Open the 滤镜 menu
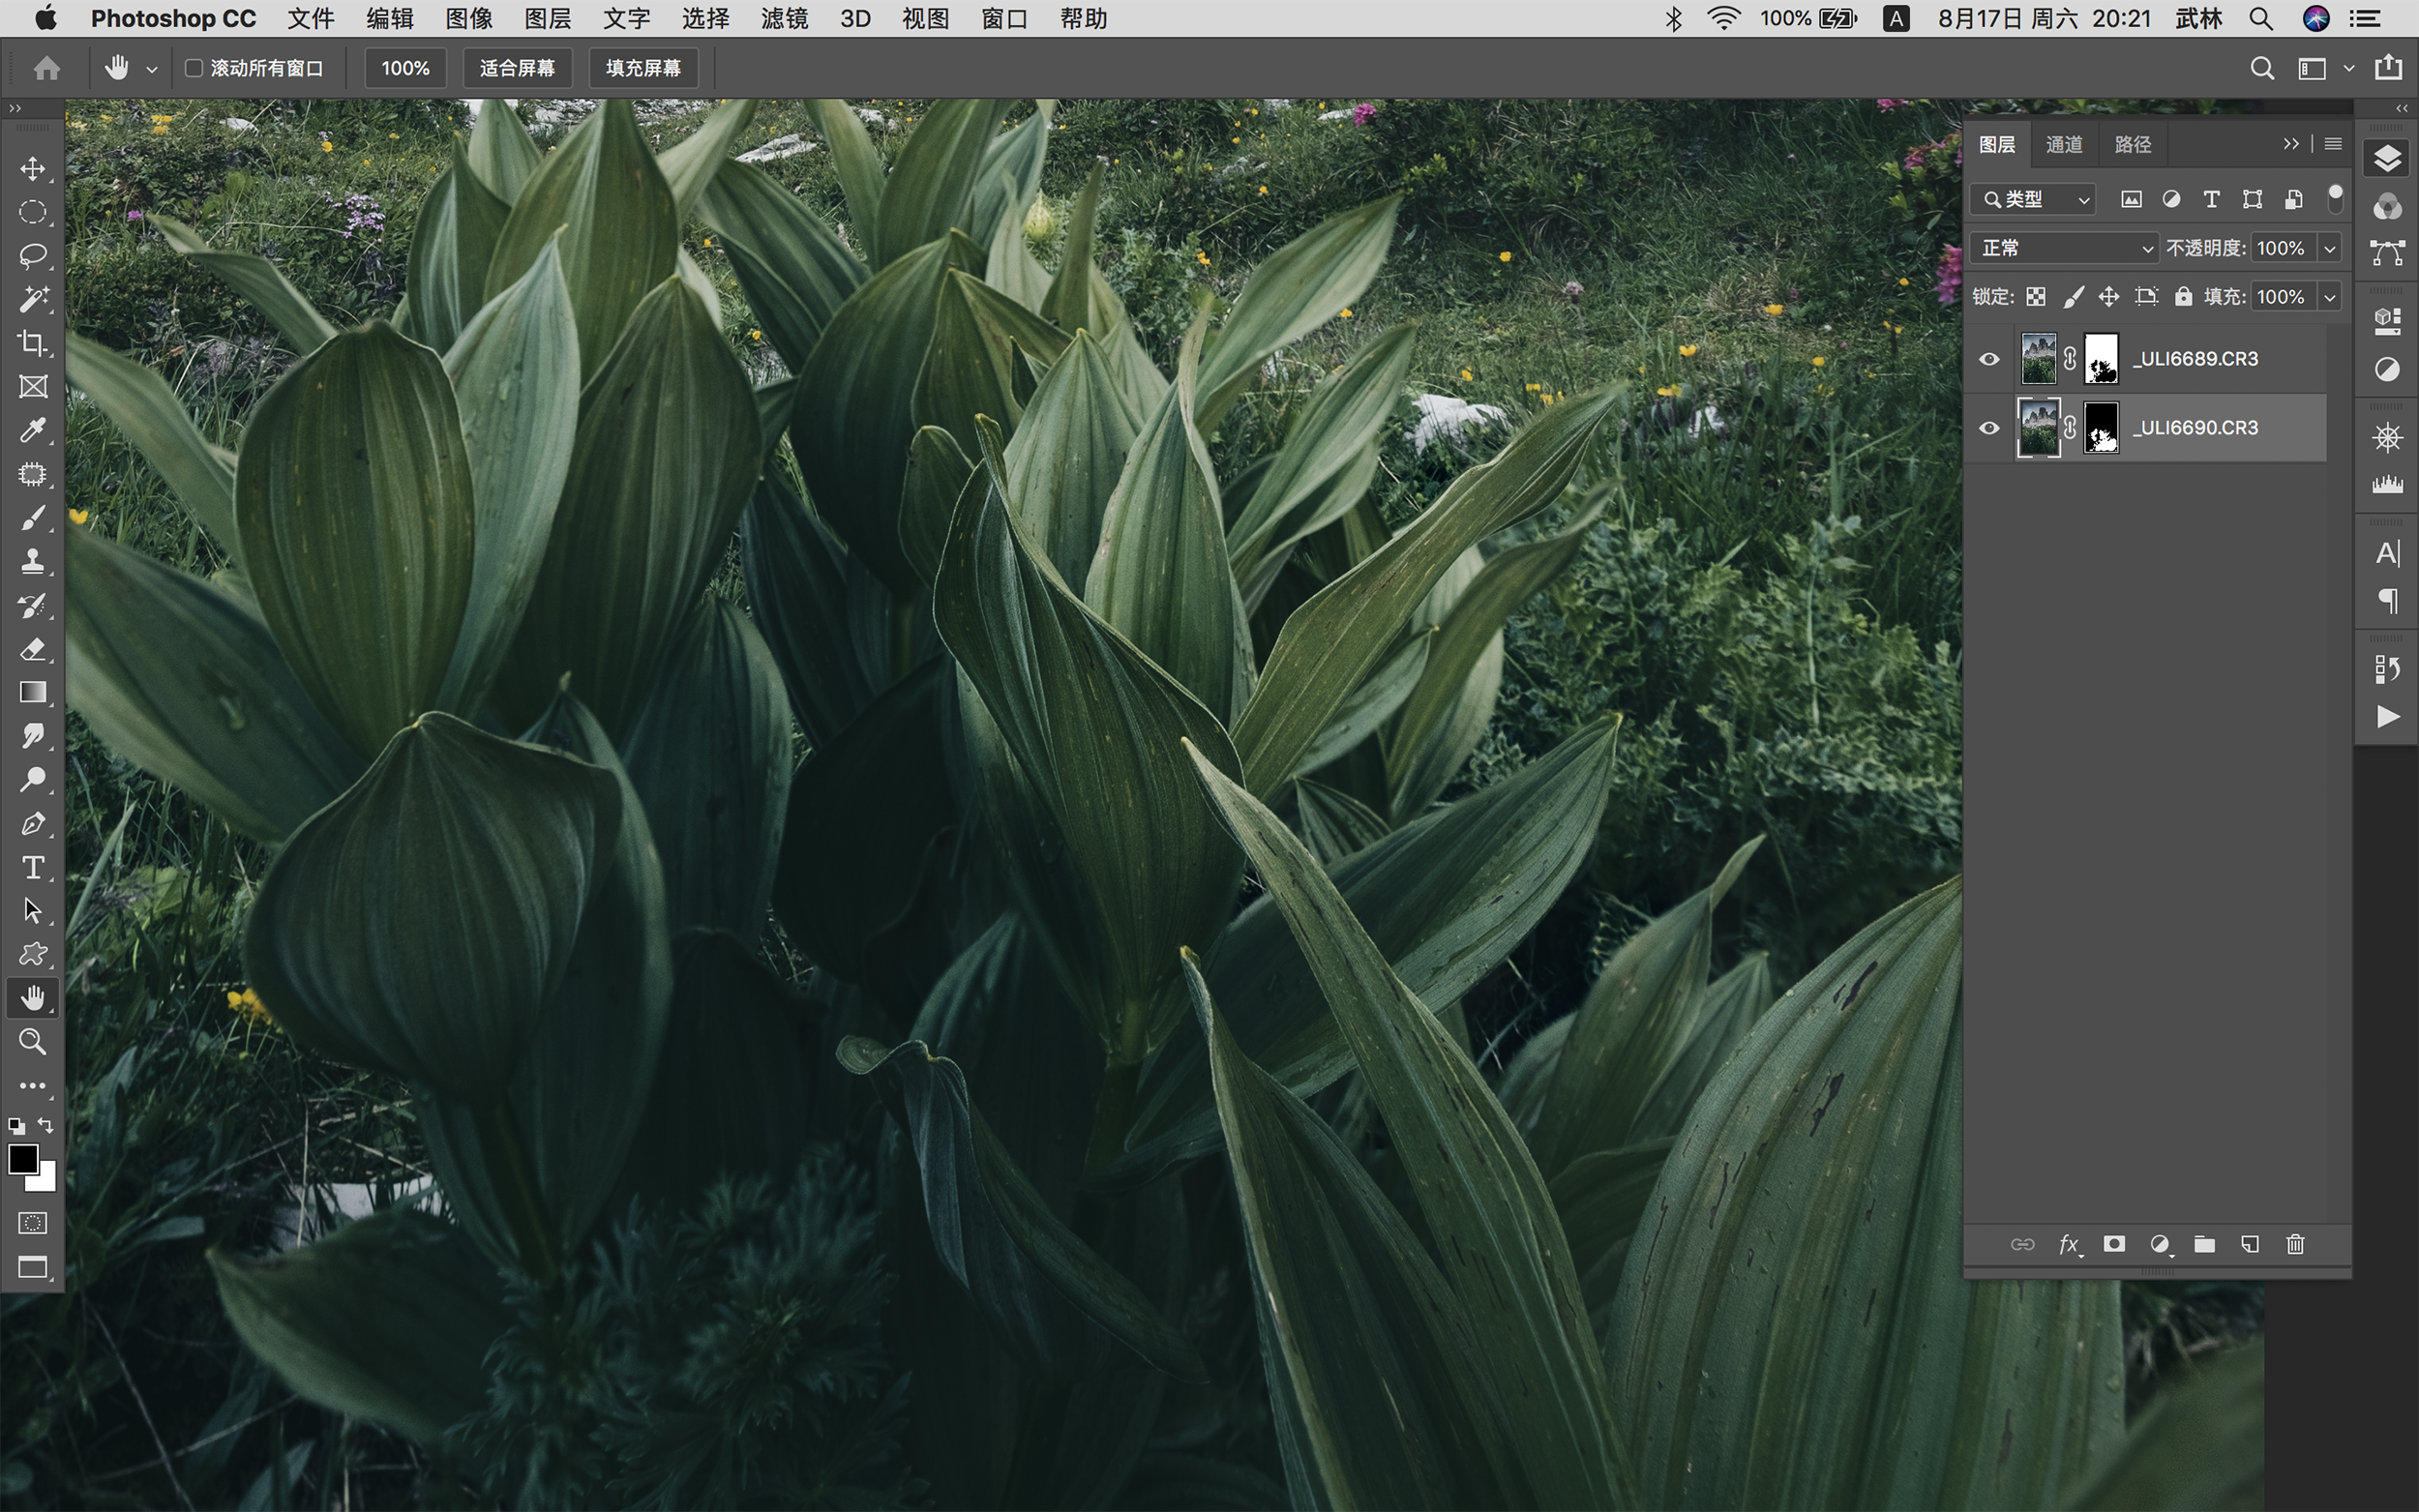Image resolution: width=2419 pixels, height=1512 pixels. pyautogui.click(x=784, y=19)
